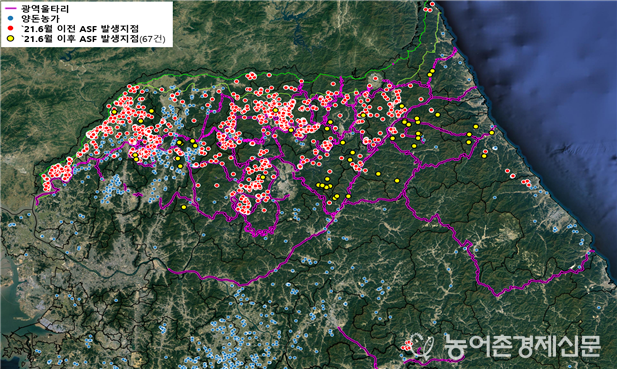Screen dimensions: 617x373
Task: Click the yellow dot legend symbol
Action: click(x=11, y=39)
